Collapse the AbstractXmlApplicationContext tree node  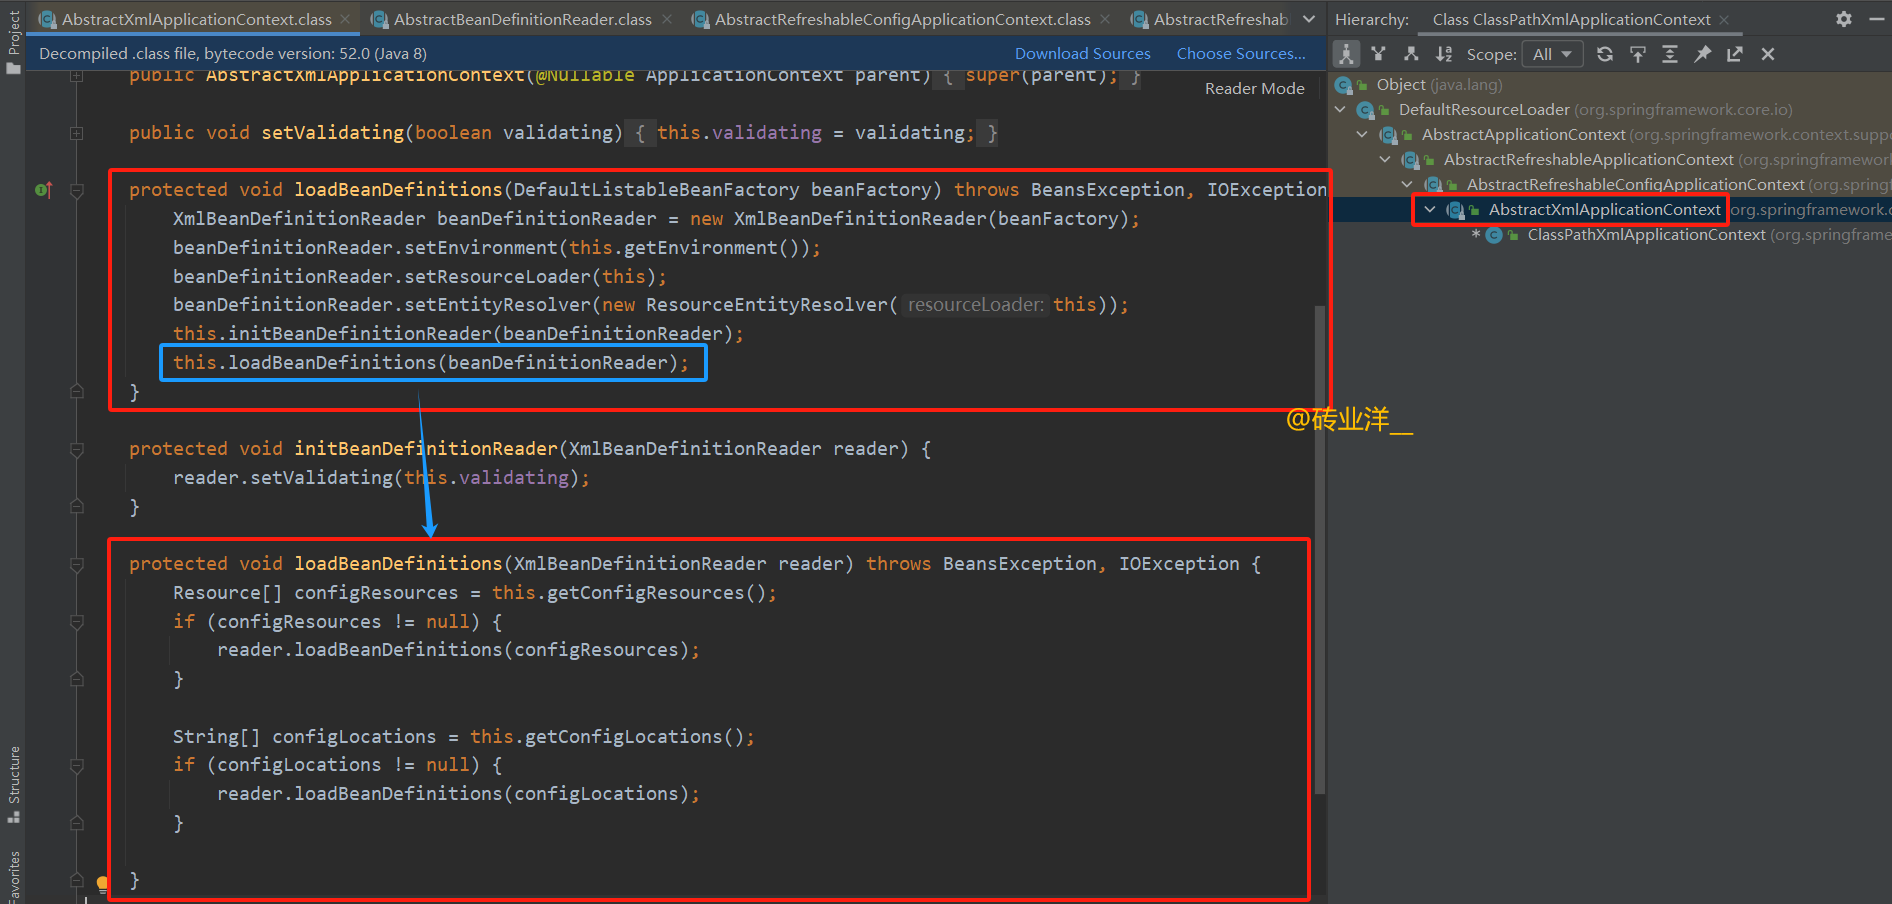click(x=1430, y=210)
